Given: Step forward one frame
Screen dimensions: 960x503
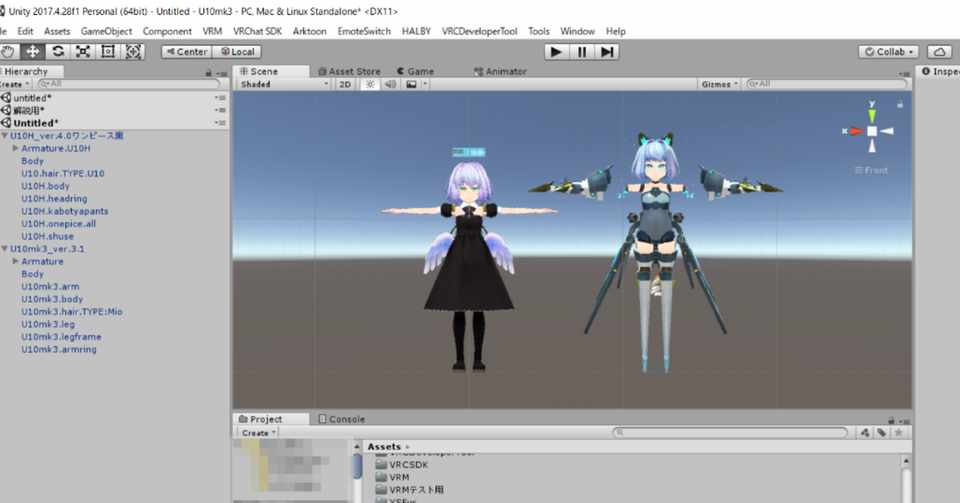Looking at the screenshot, I should tap(607, 52).
